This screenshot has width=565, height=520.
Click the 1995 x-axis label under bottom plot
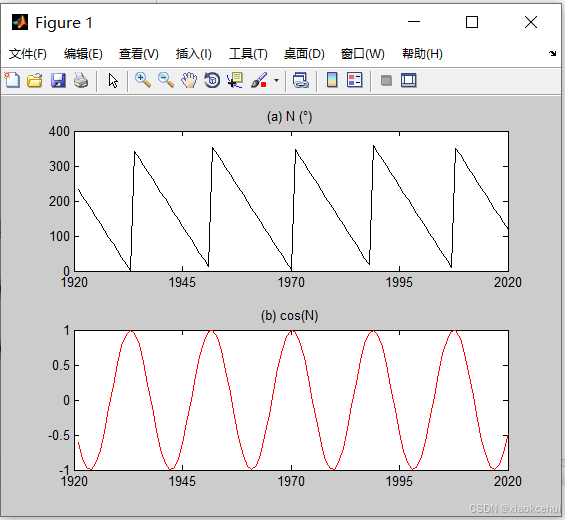(399, 481)
